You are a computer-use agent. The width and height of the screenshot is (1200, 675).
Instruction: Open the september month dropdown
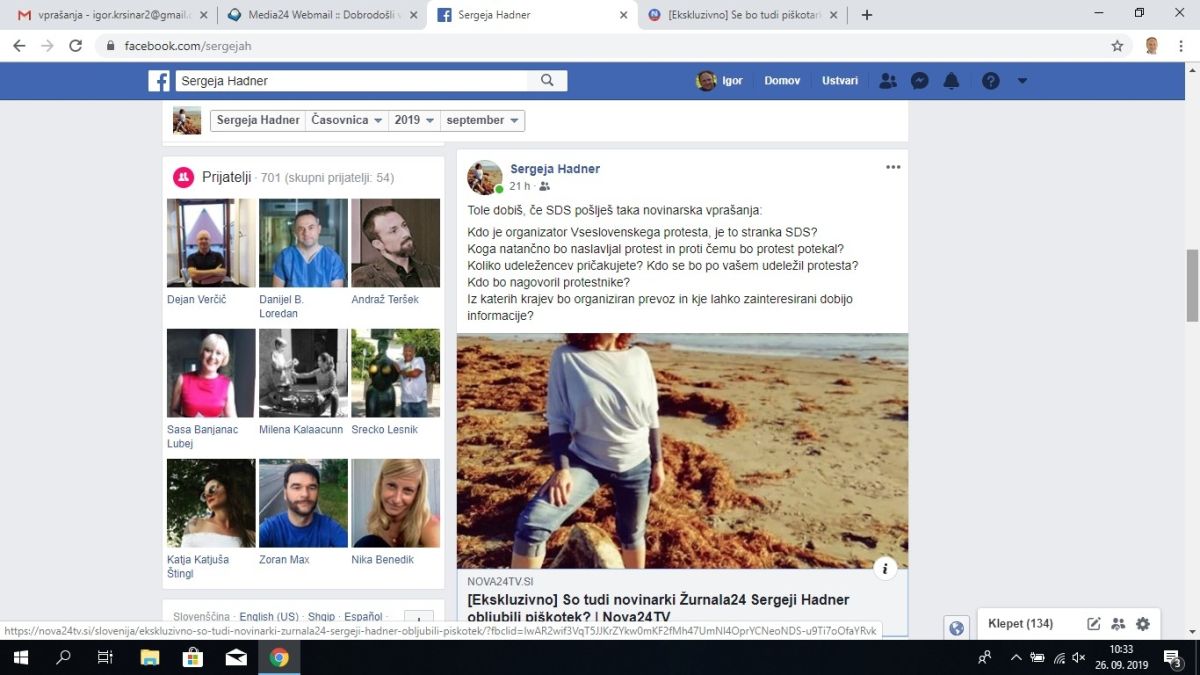(x=483, y=120)
